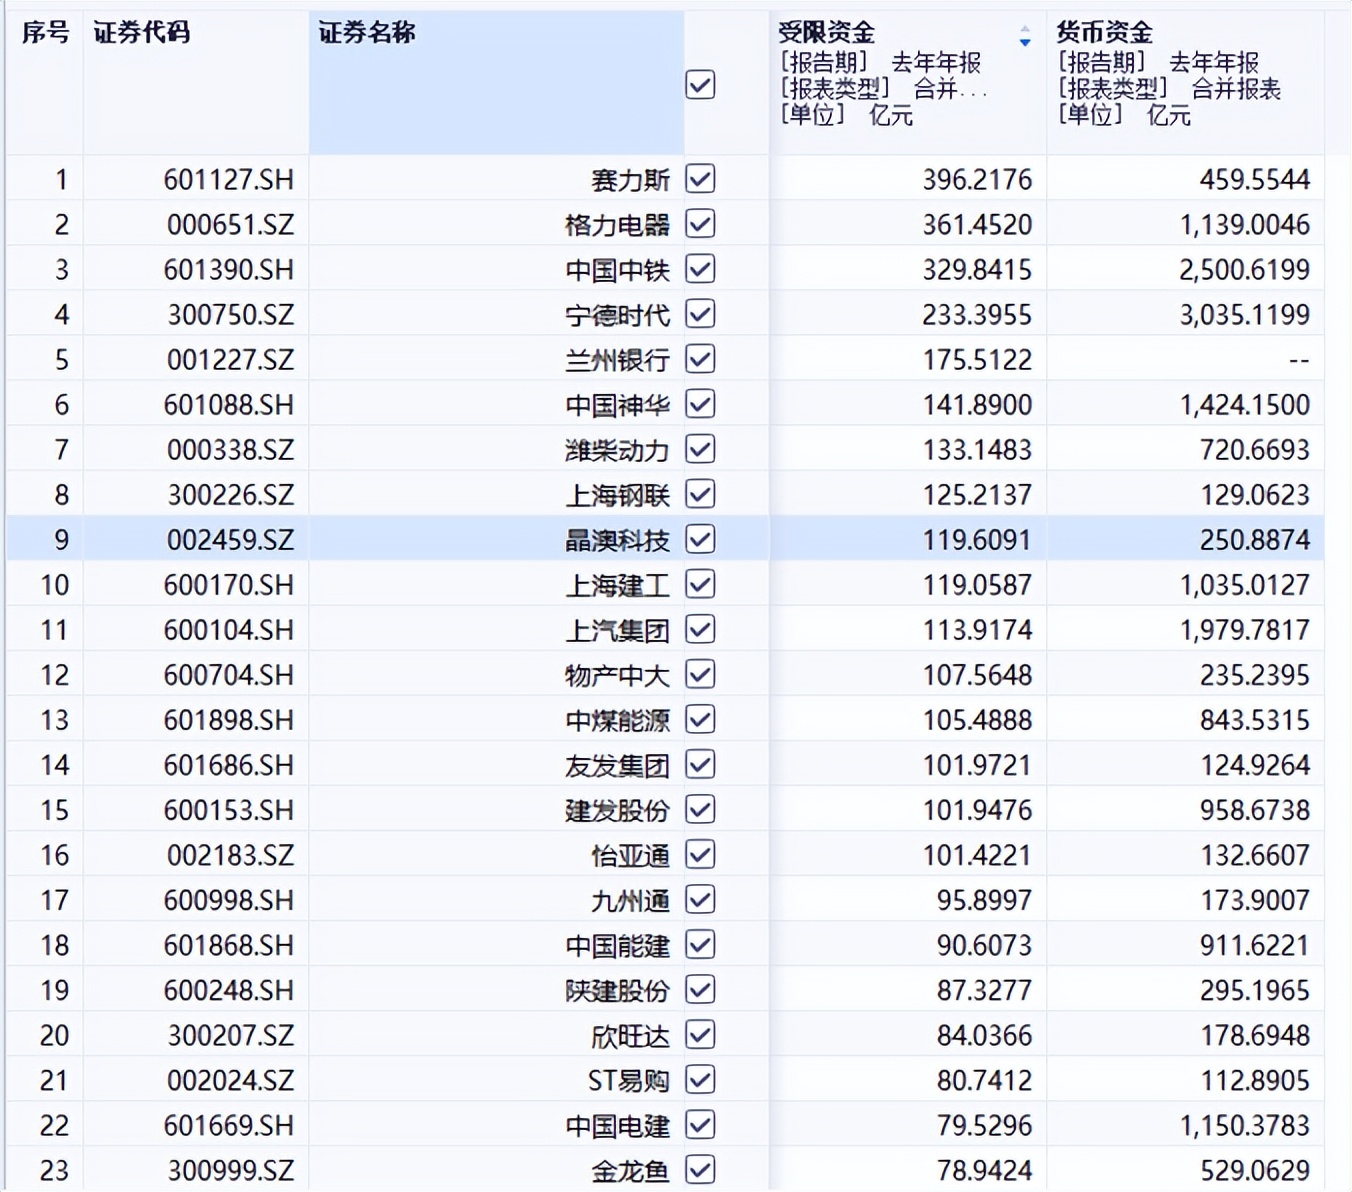Viewport: 1352px width, 1192px height.
Task: Select the 证券代码 column header
Action: [x=141, y=33]
